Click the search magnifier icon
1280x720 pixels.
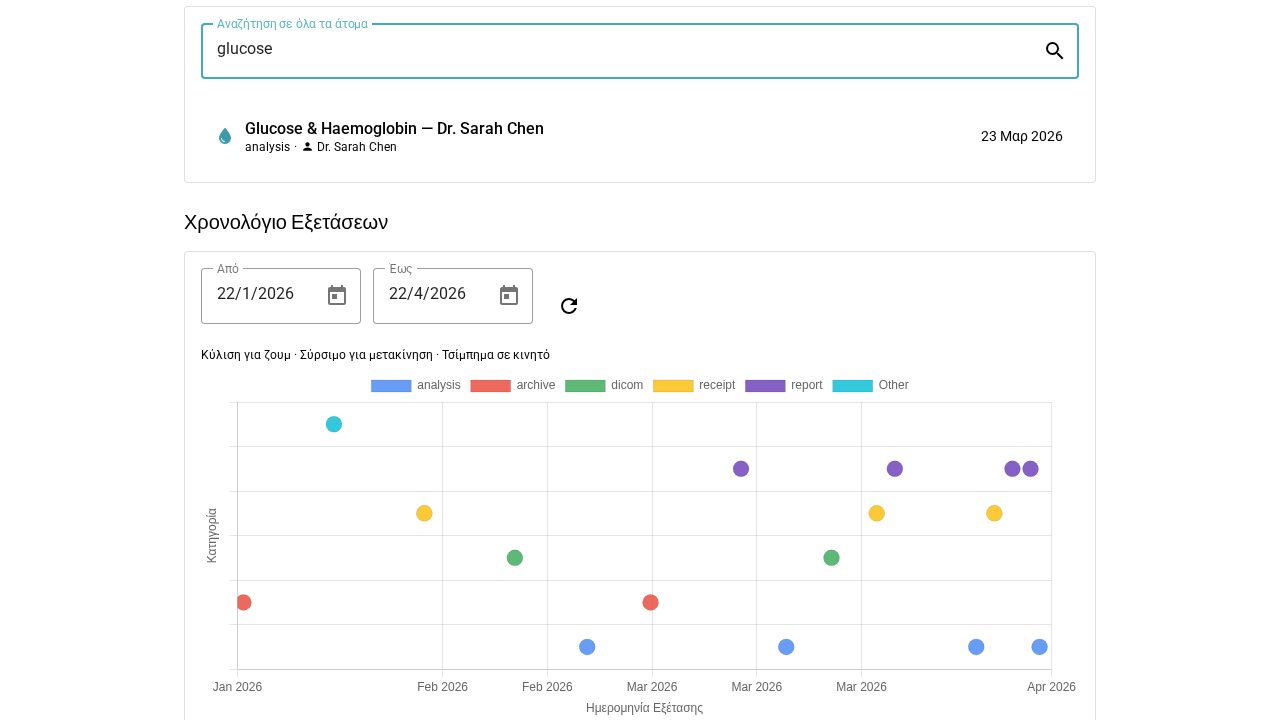coord(1054,51)
